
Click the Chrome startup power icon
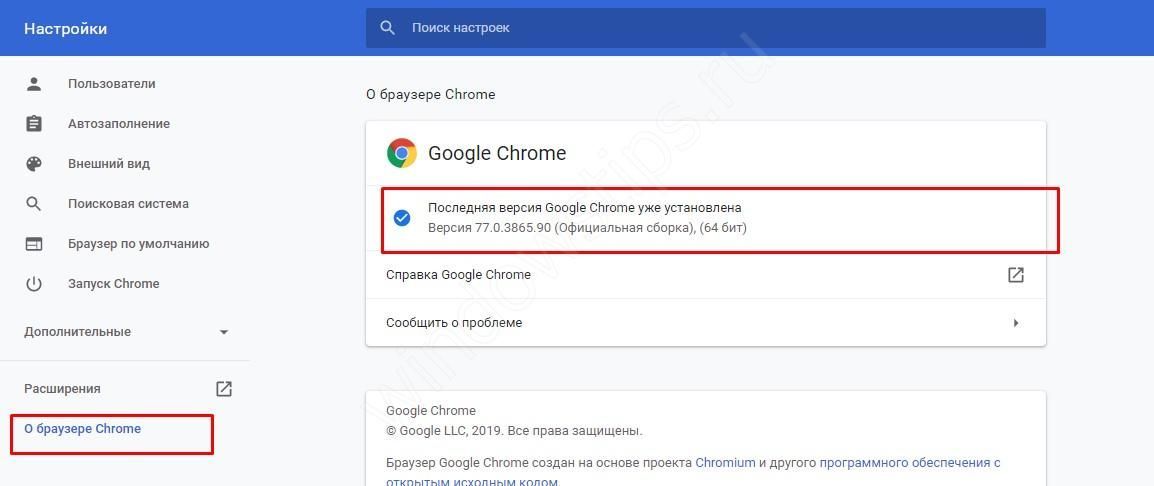coord(34,284)
